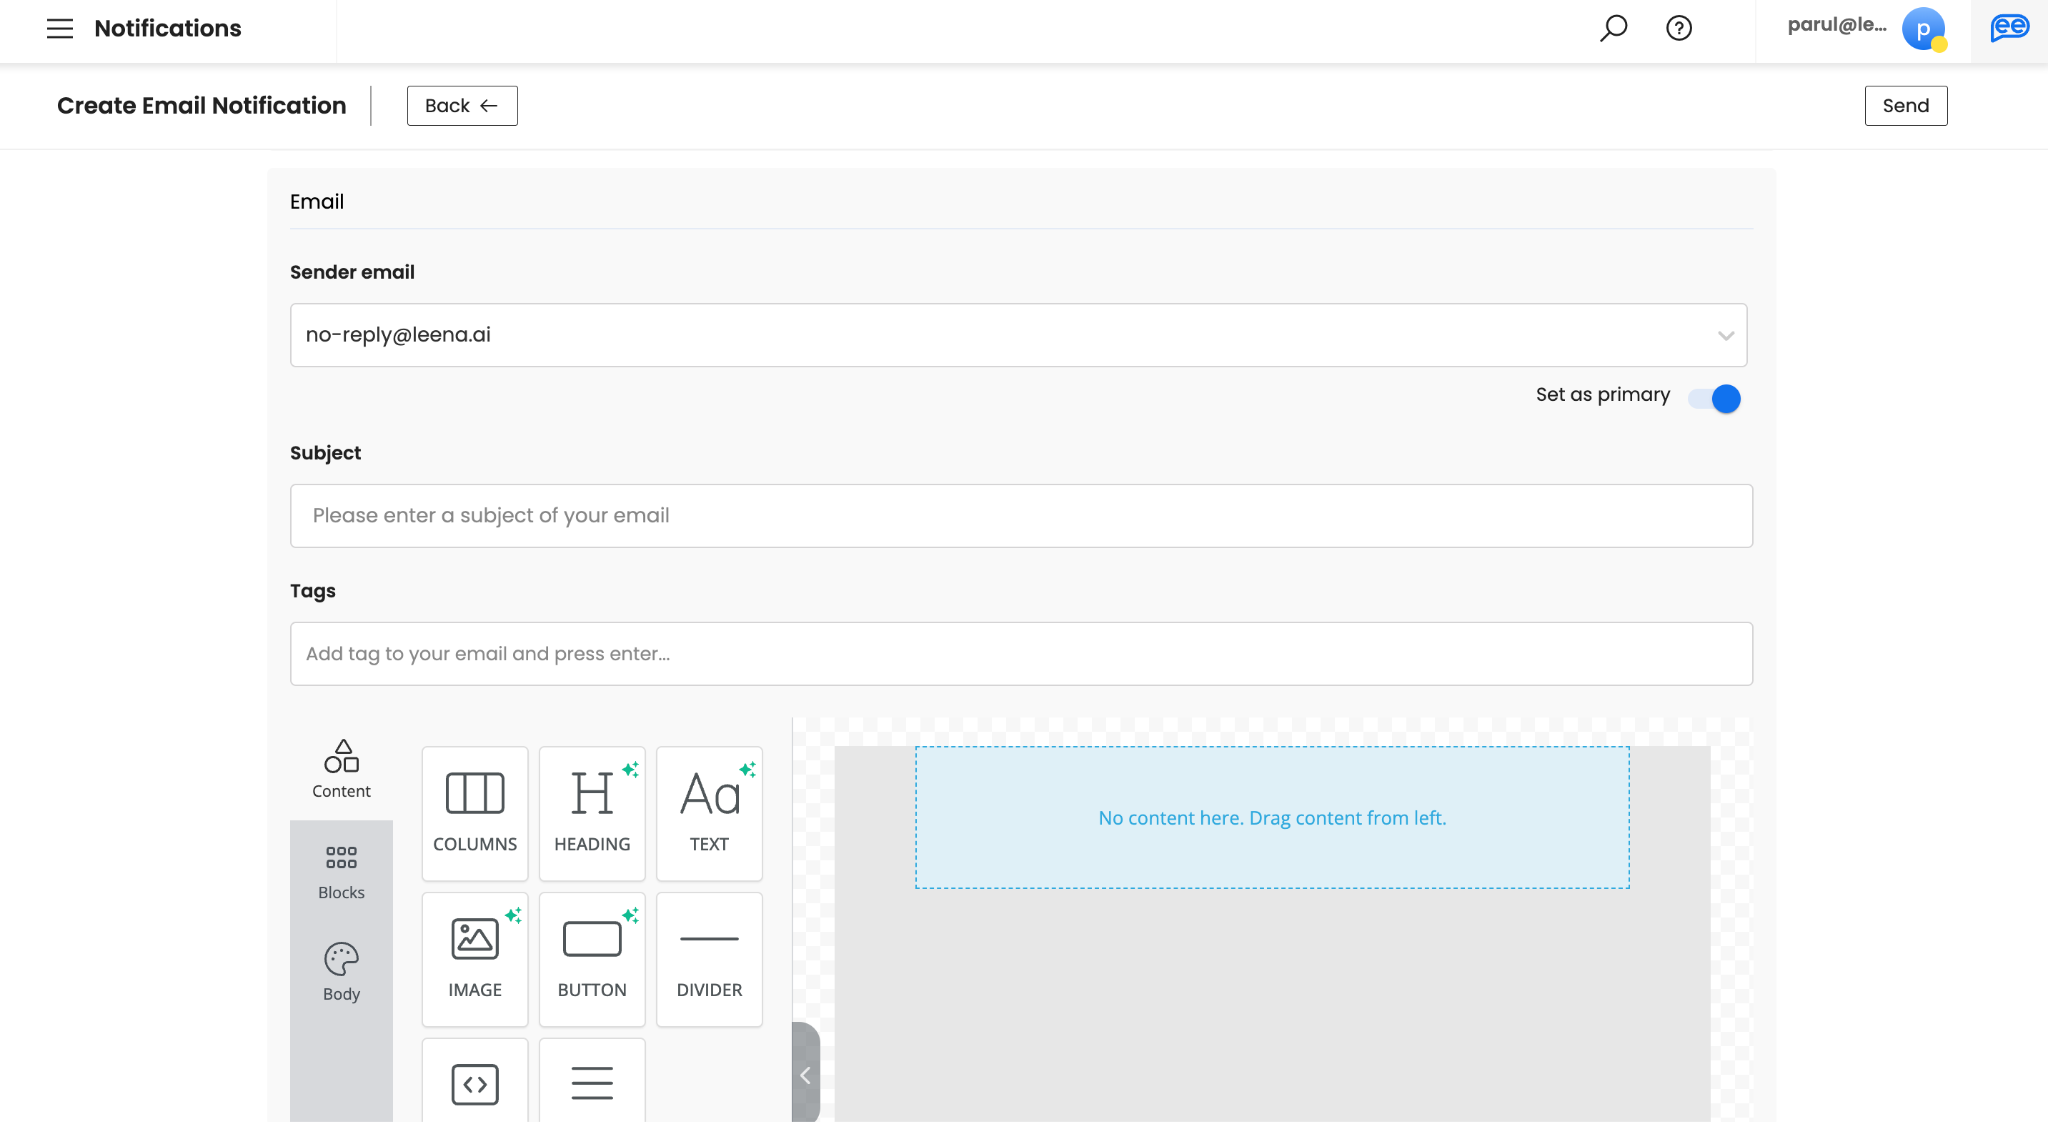Click the search magnifier icon

click(x=1613, y=28)
